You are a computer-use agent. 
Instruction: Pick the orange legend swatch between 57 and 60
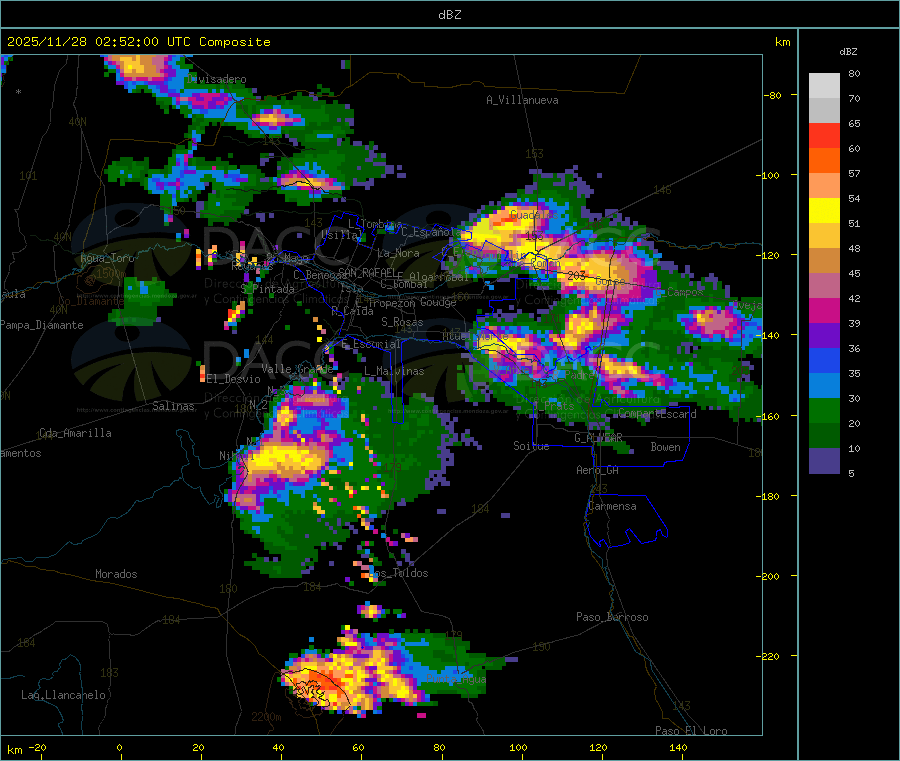pyautogui.click(x=824, y=161)
